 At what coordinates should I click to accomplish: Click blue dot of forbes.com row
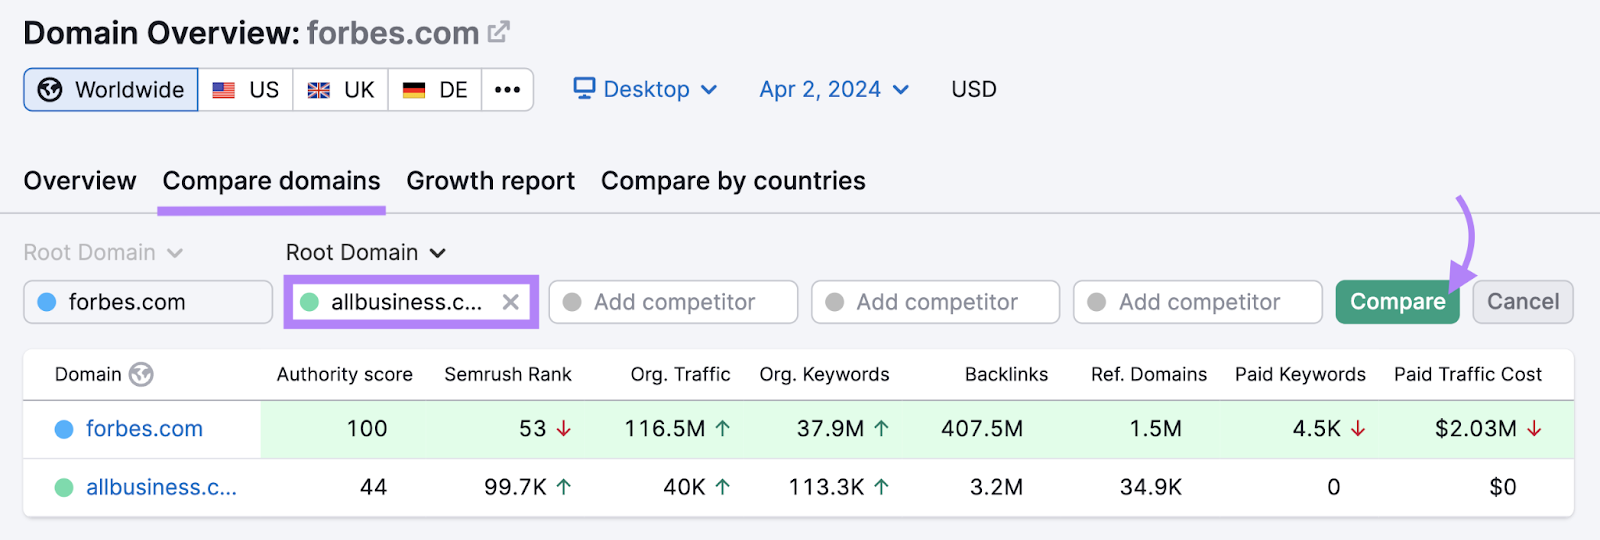click(x=64, y=429)
